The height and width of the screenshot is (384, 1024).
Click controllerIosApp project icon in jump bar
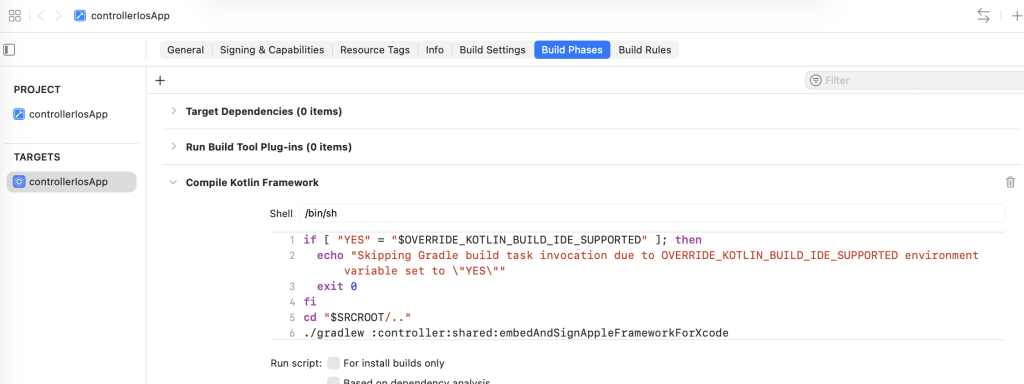coord(80,16)
